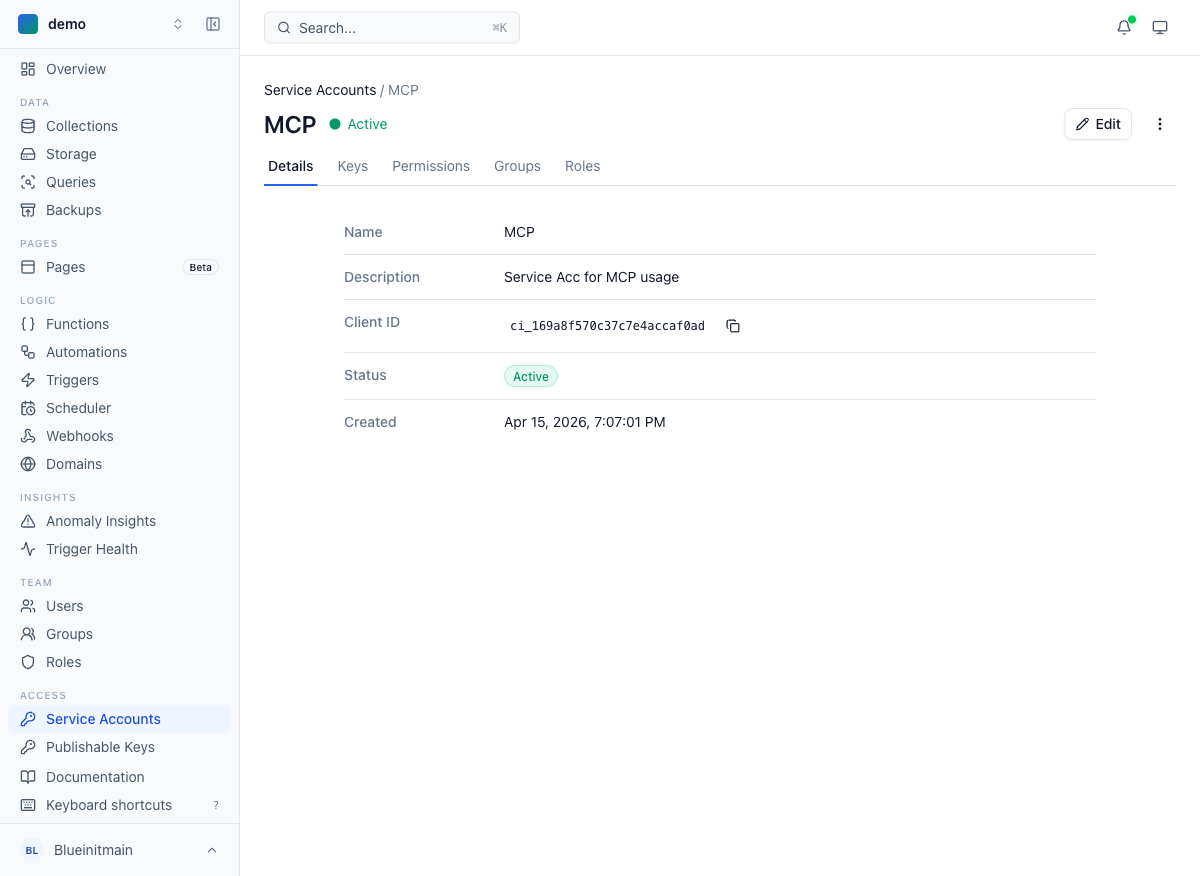Click the created date 'Apr 15, 2026, 7:07:01 PM'
This screenshot has height=876, width=1200.
tap(585, 422)
